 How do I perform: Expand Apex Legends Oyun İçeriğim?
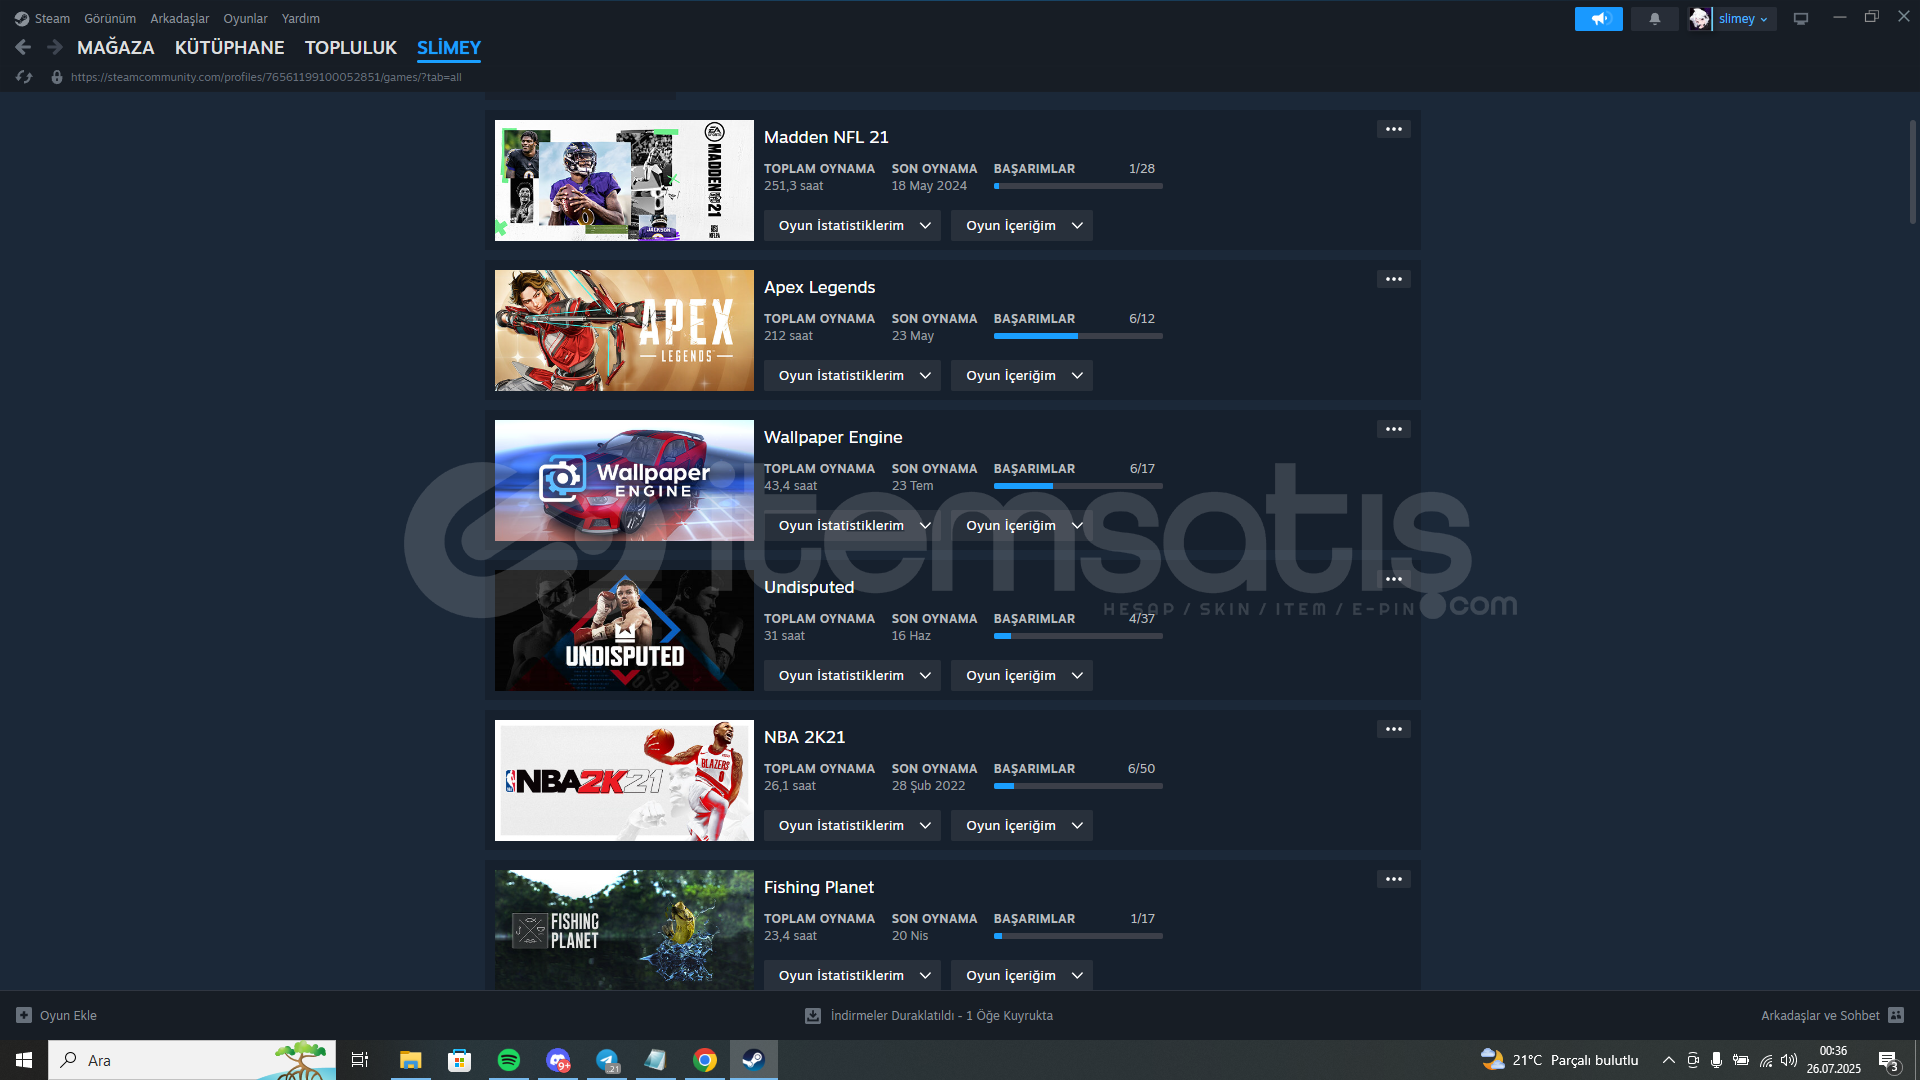(x=1022, y=376)
